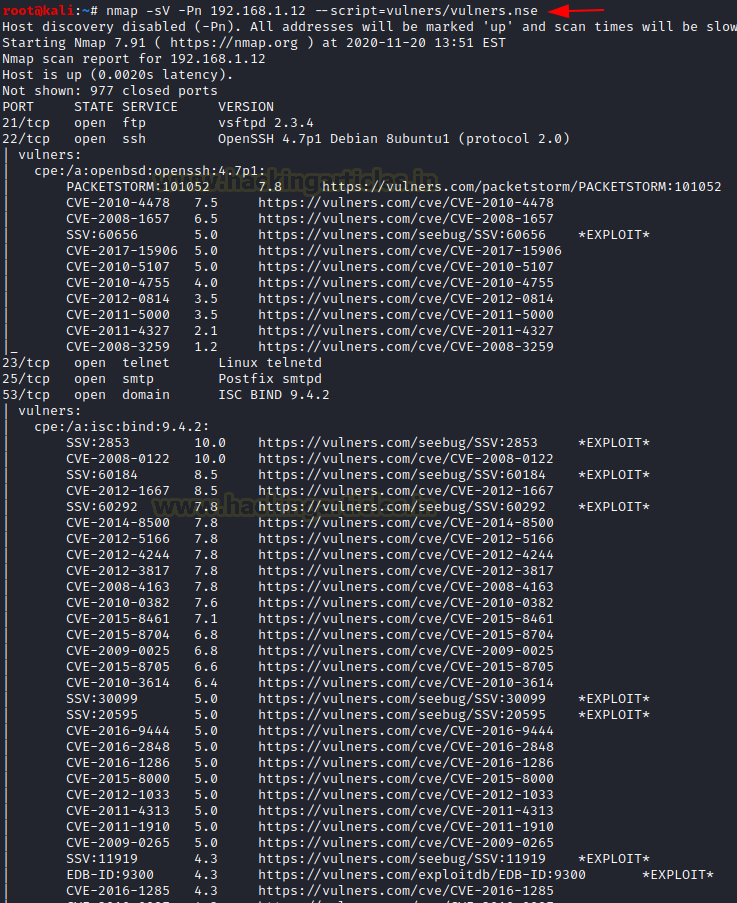Open the CVE-2015-8461 vulners link
Image resolution: width=737 pixels, height=903 pixels.
pyautogui.click(x=406, y=619)
